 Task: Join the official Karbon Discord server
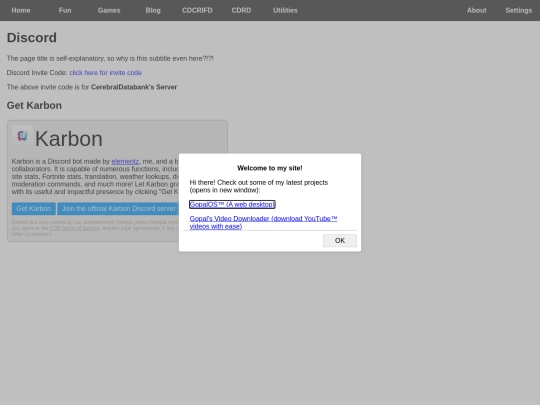click(118, 209)
